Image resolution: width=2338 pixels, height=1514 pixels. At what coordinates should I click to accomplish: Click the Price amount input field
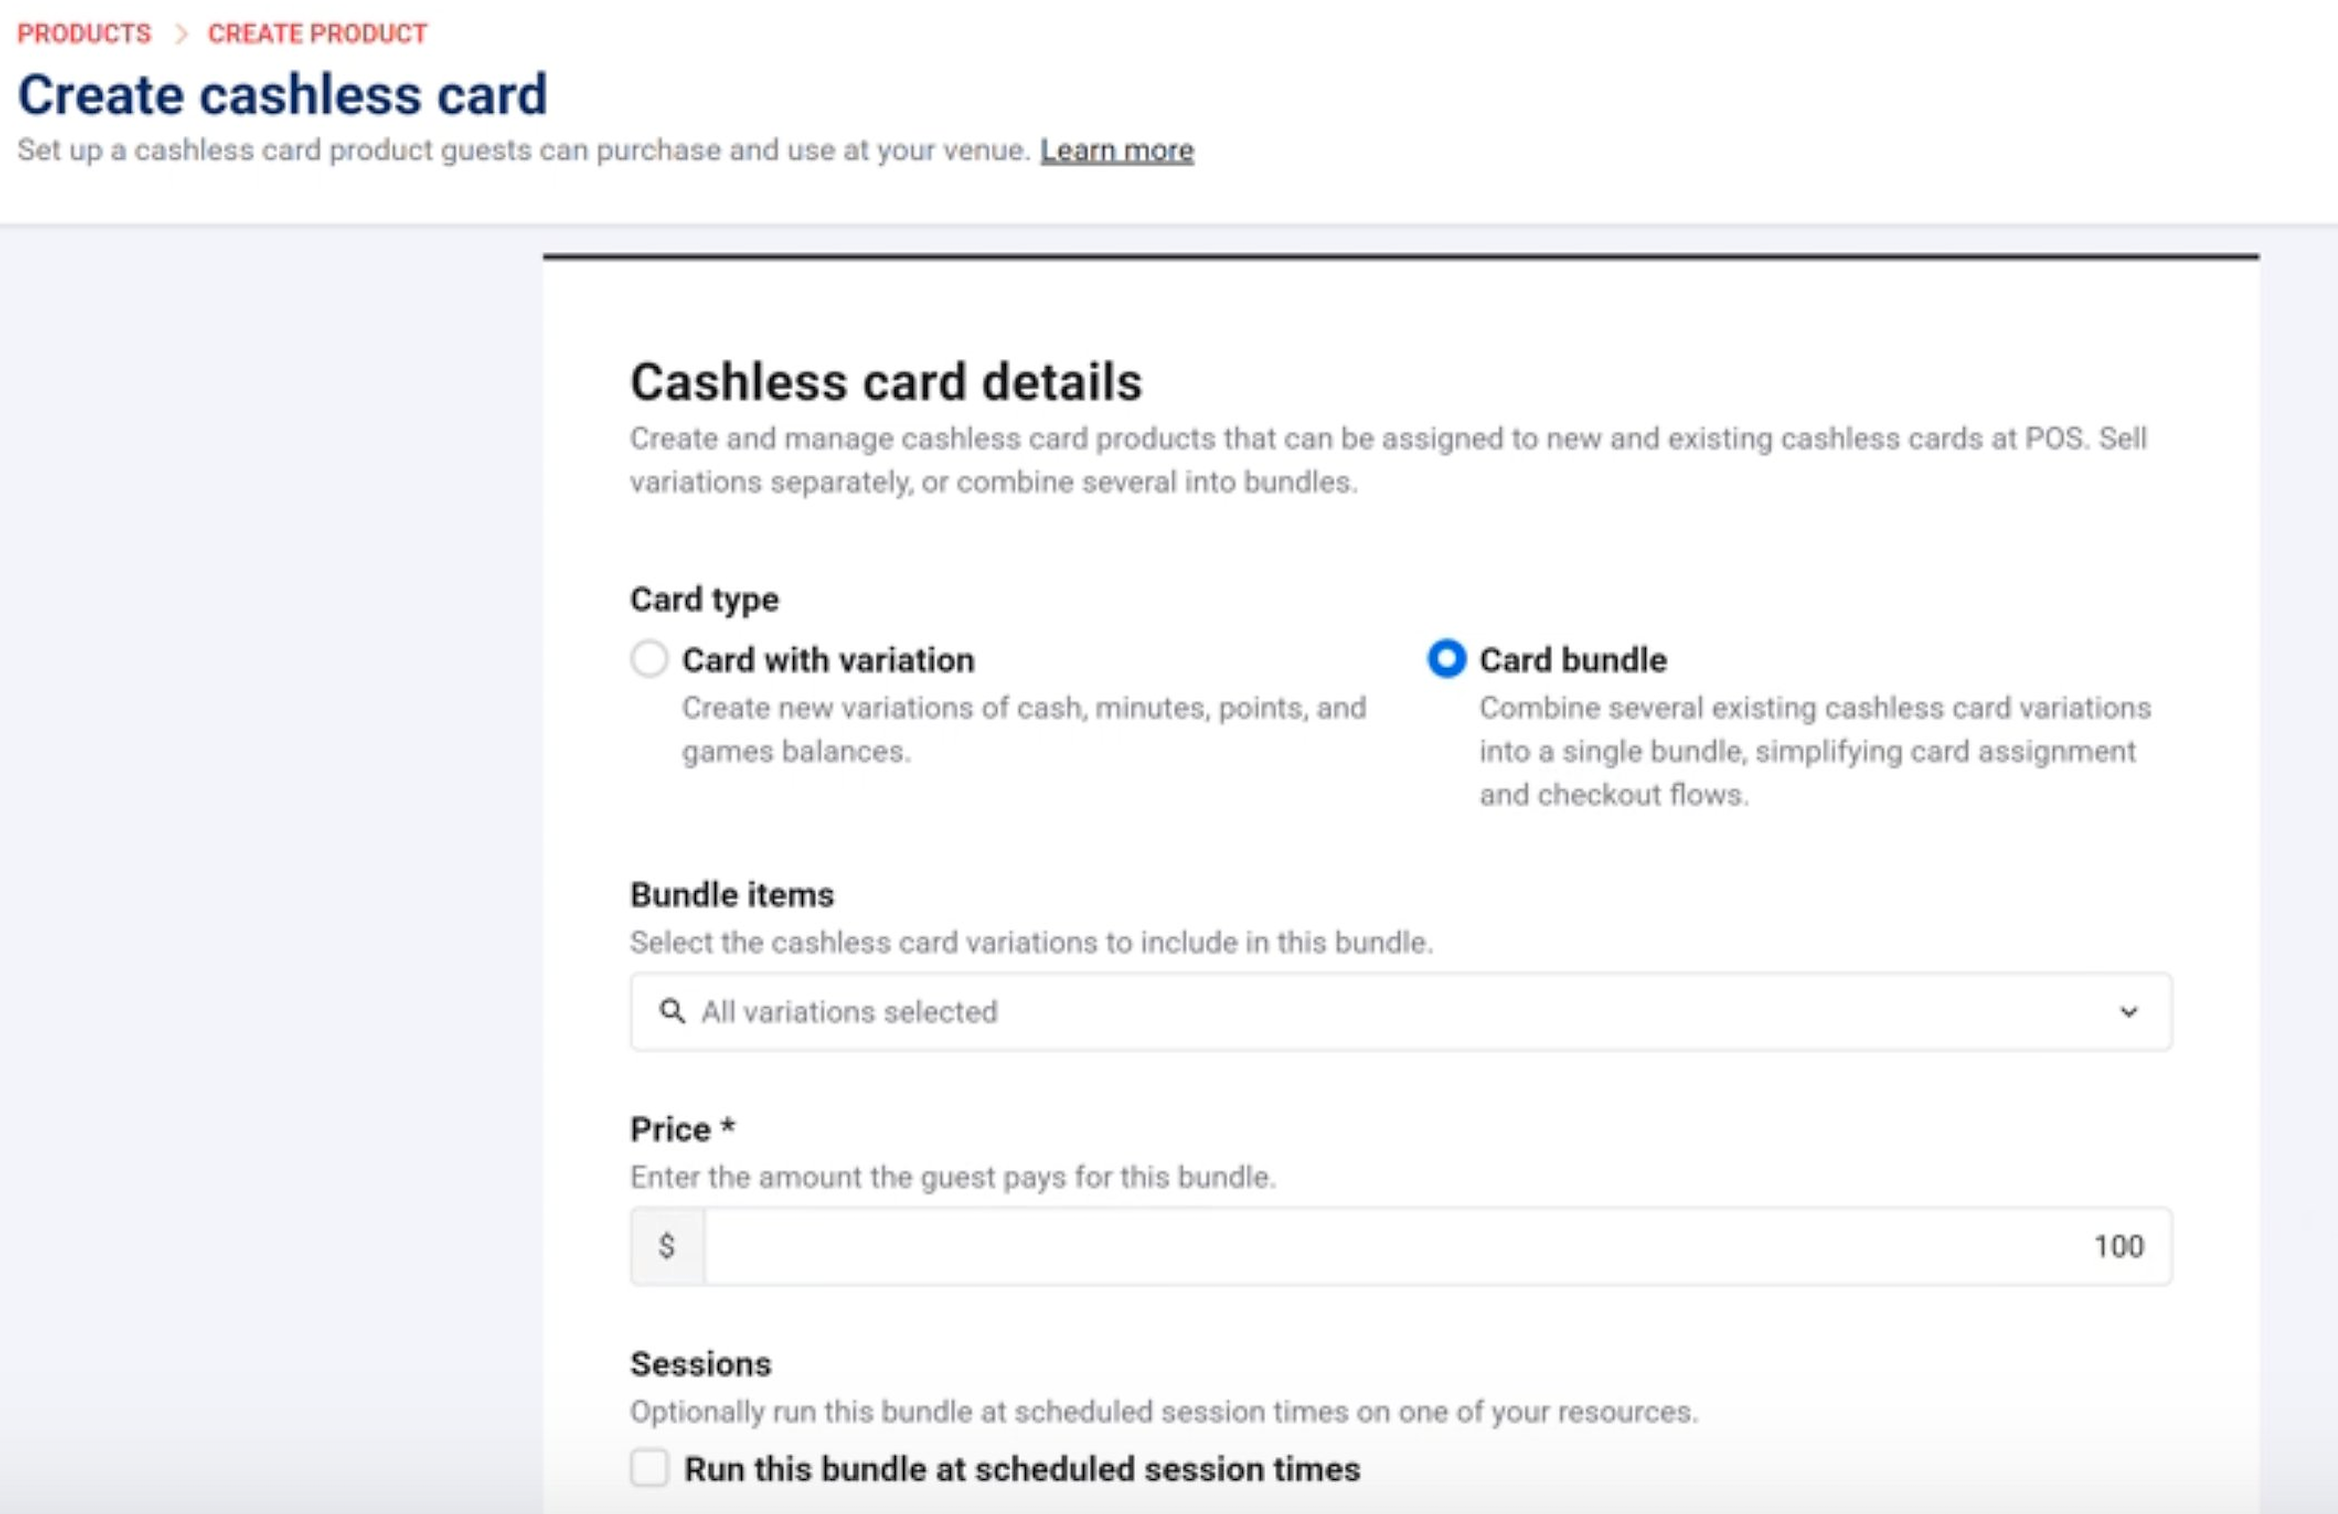pos(1437,1245)
